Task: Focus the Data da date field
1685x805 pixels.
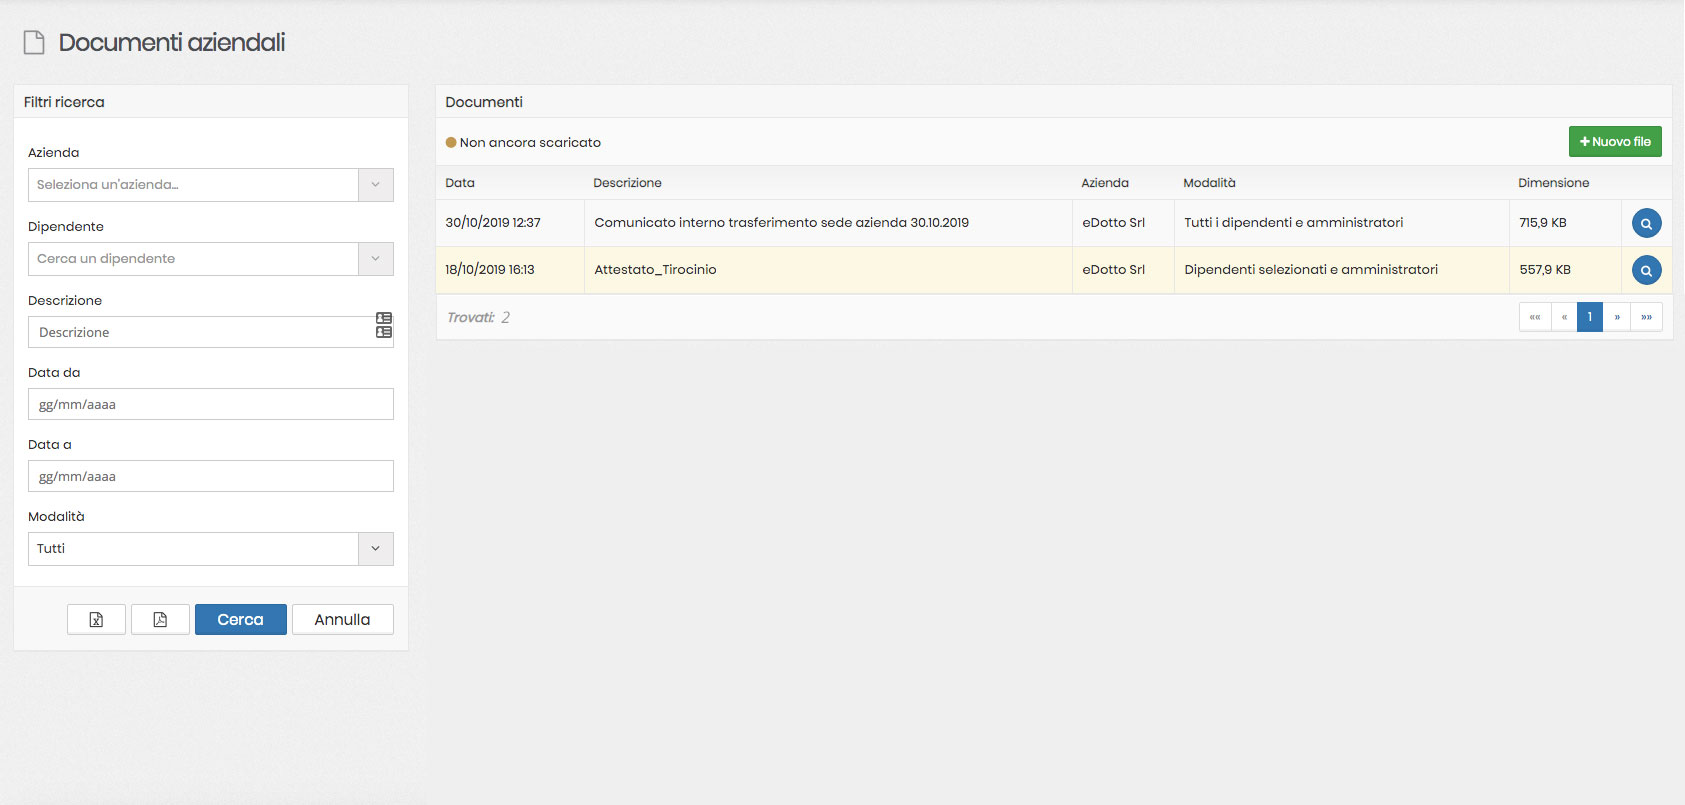Action: 210,405
